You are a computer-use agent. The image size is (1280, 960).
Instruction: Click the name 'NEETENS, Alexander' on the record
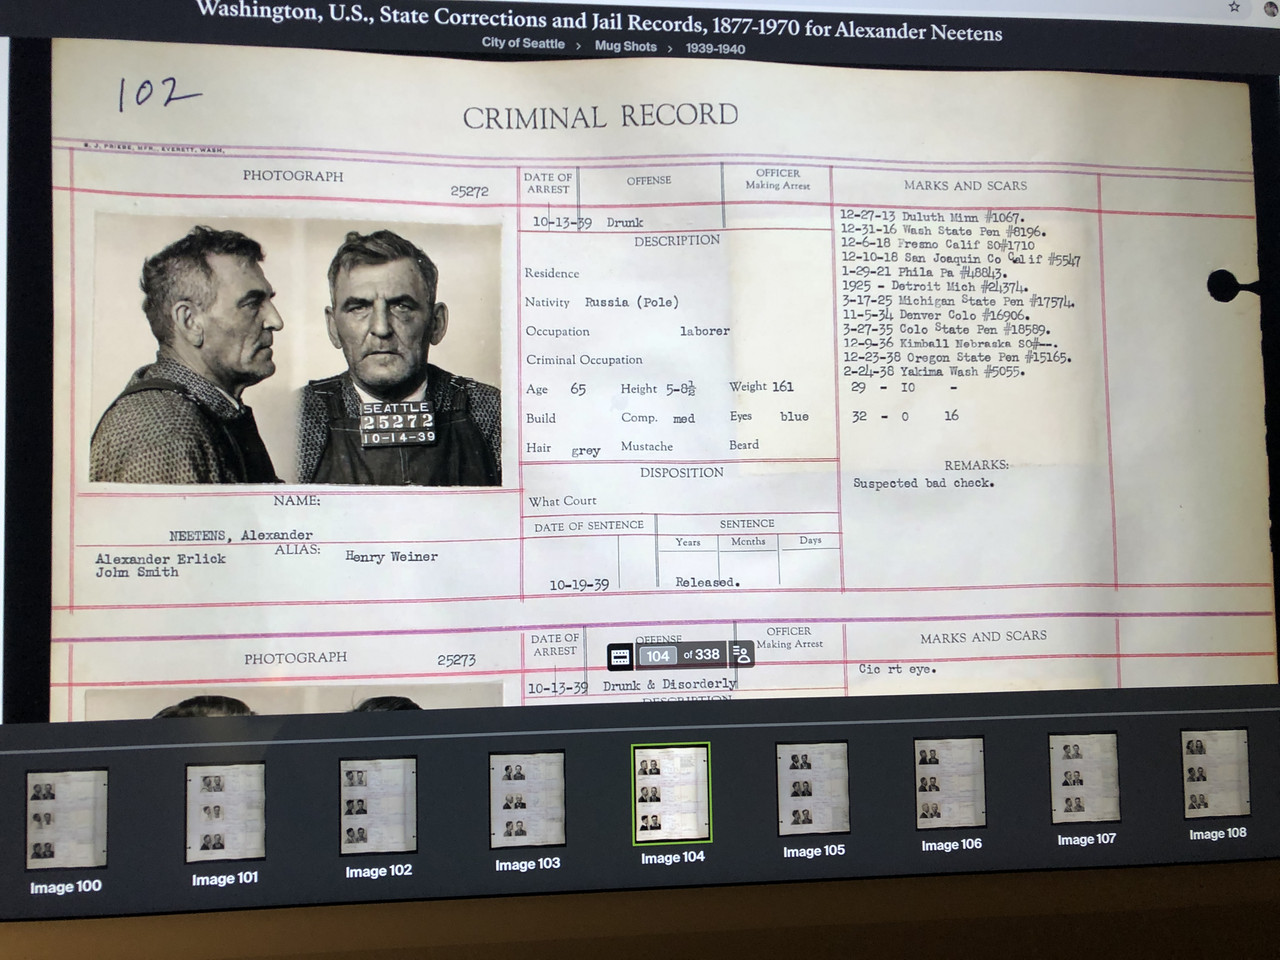coord(241,535)
